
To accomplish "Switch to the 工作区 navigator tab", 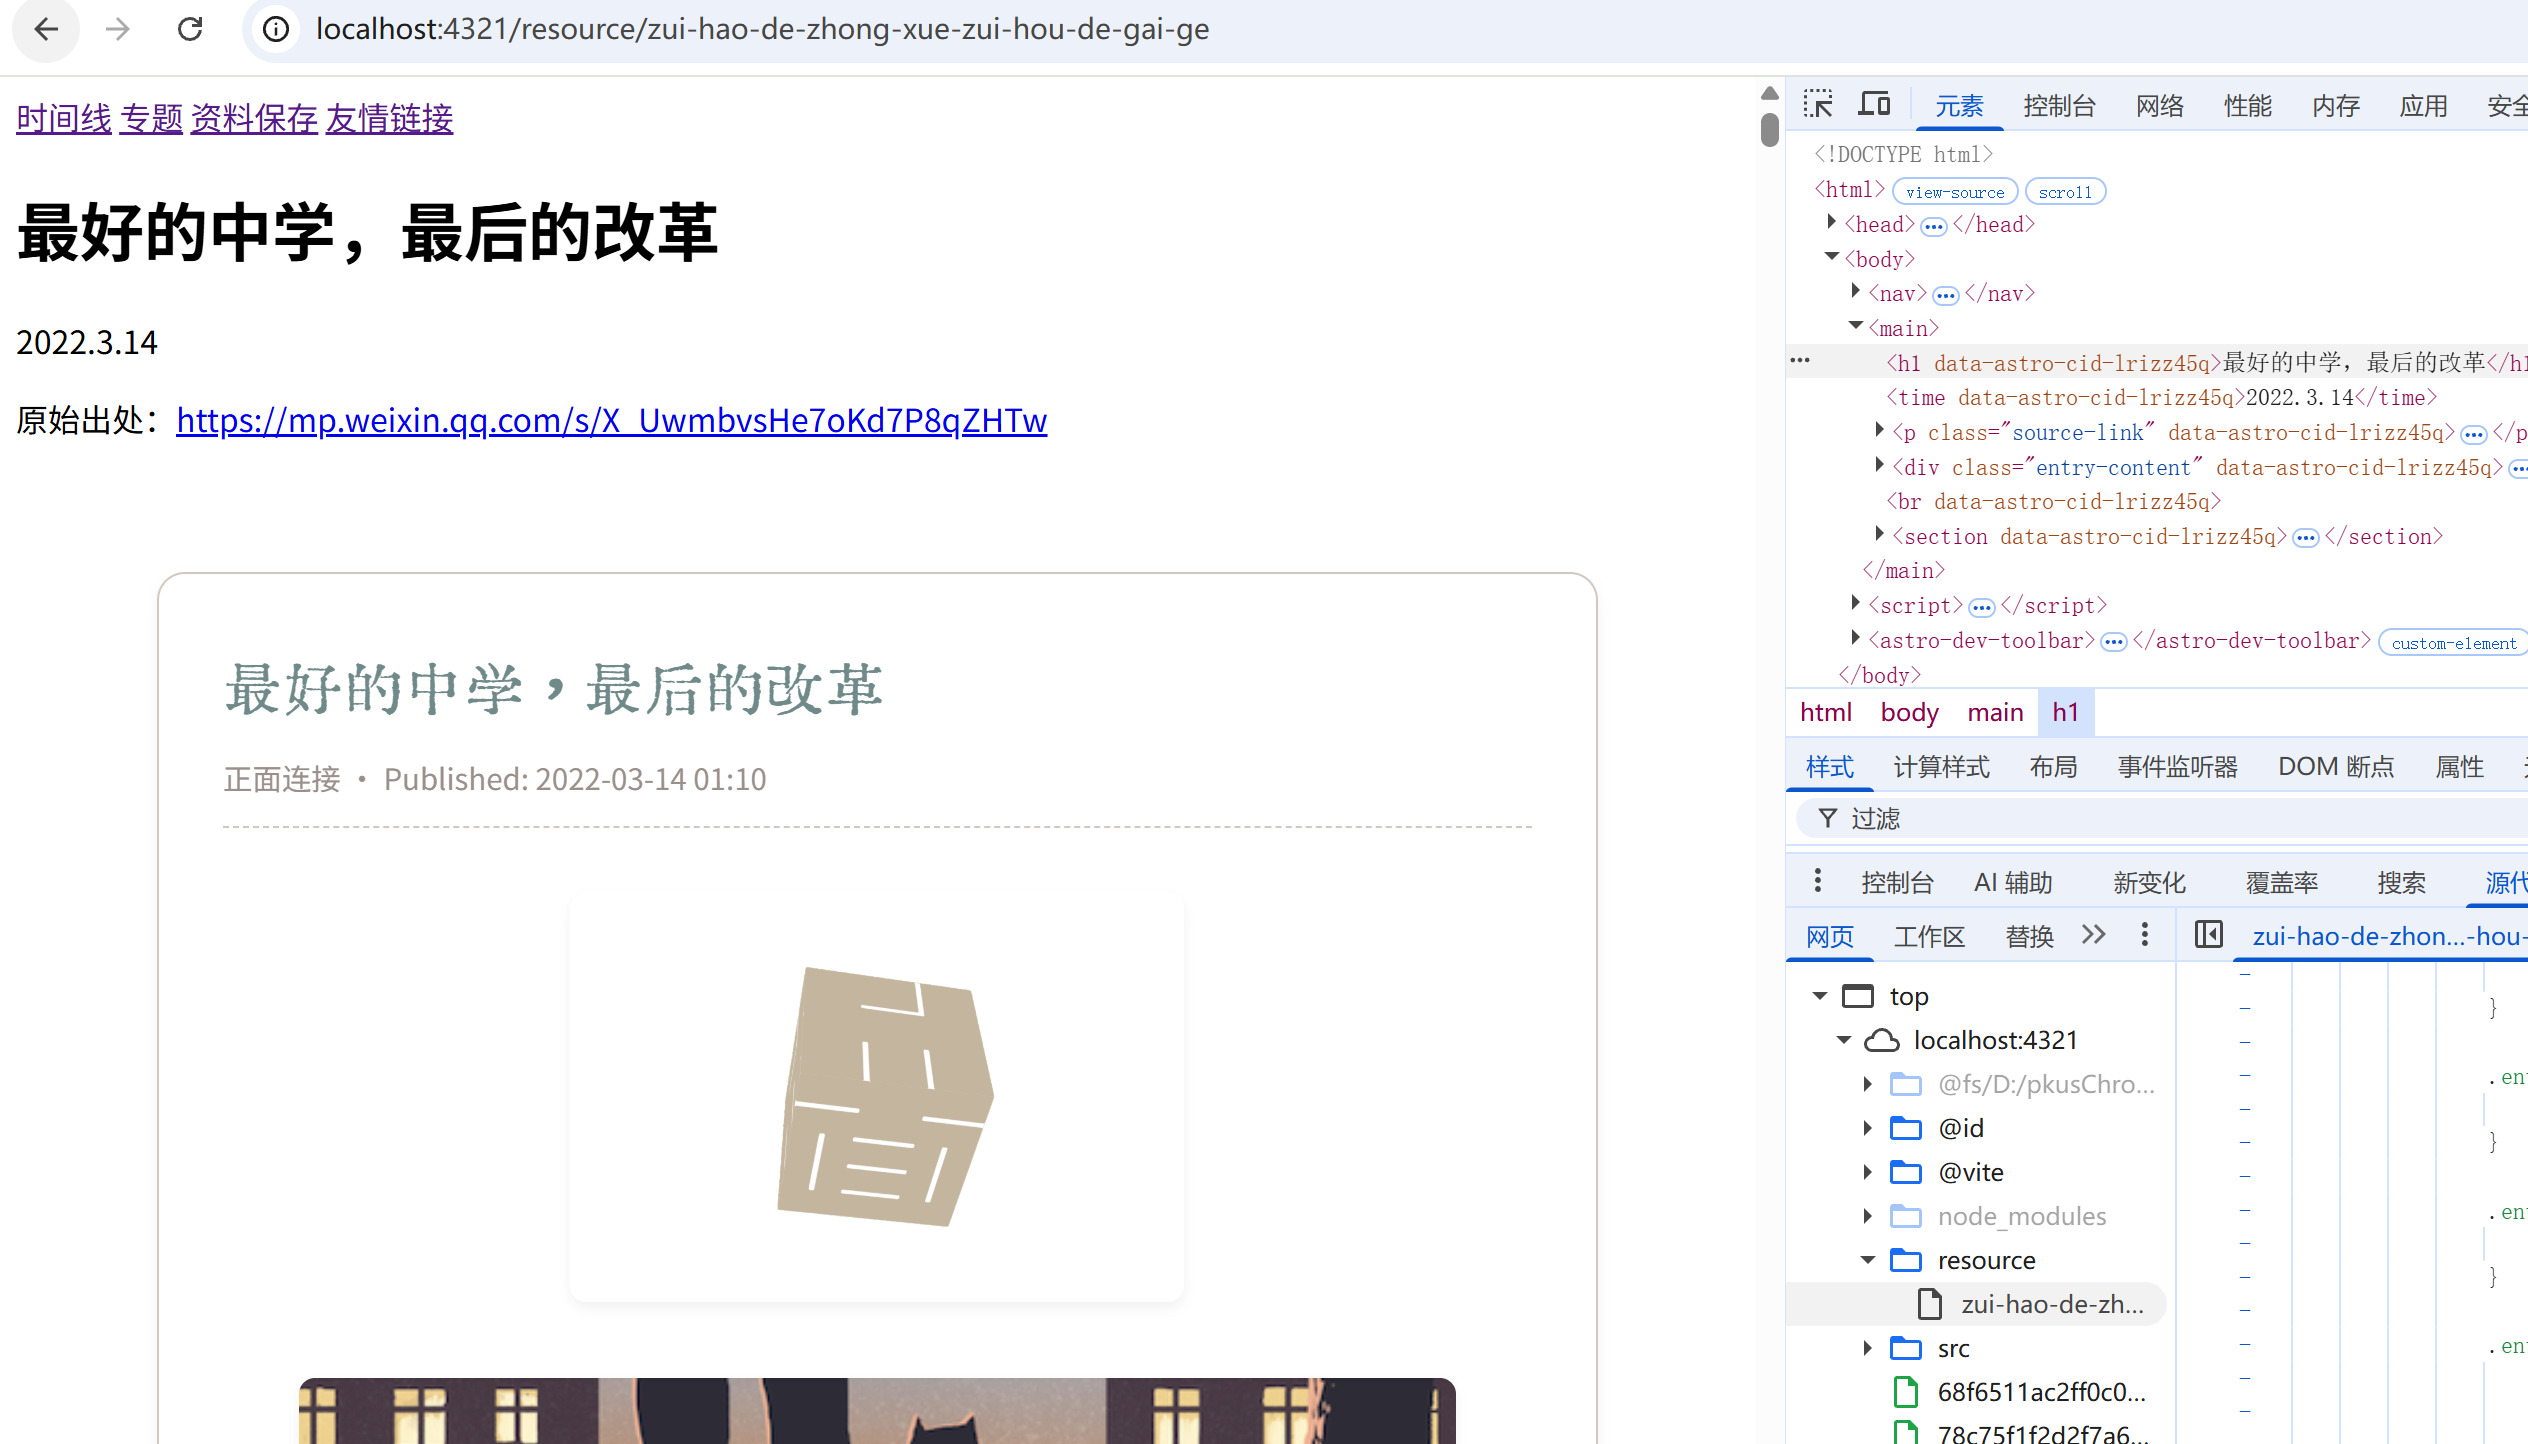I will tap(1930, 937).
